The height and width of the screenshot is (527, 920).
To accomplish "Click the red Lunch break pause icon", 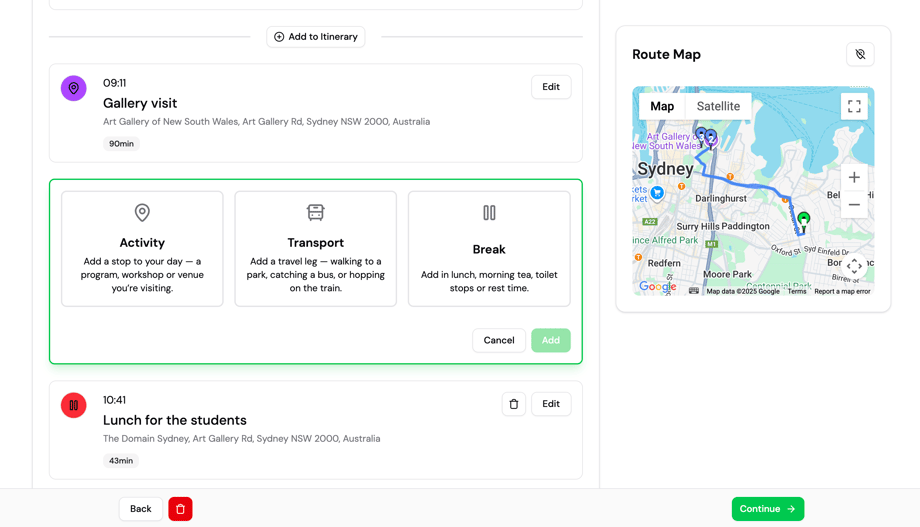I will coord(74,405).
